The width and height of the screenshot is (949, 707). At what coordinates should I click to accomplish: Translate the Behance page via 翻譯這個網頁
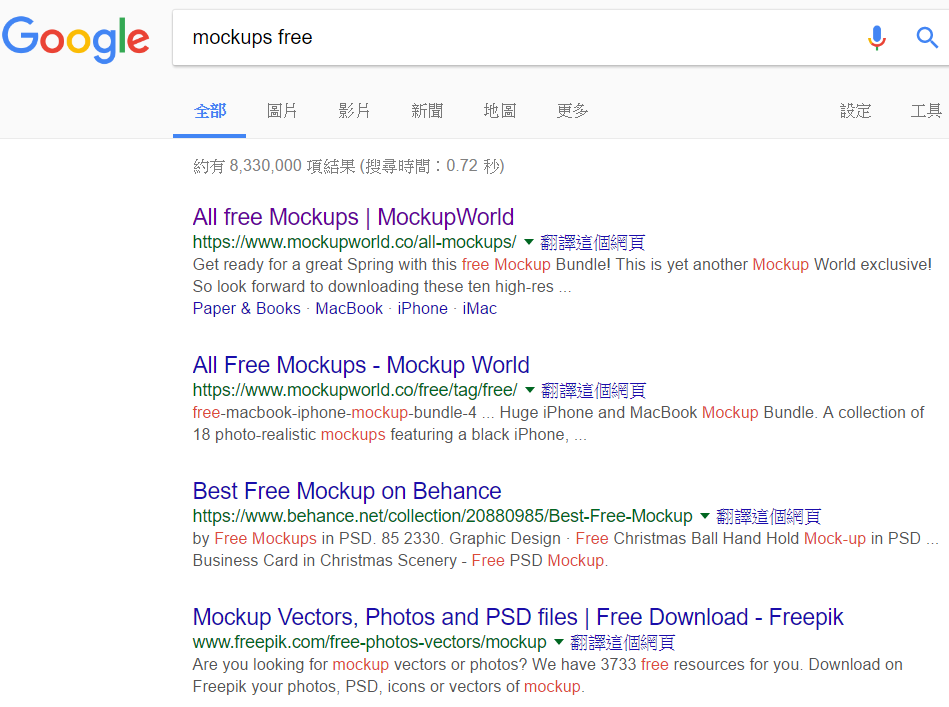pyautogui.click(x=769, y=516)
